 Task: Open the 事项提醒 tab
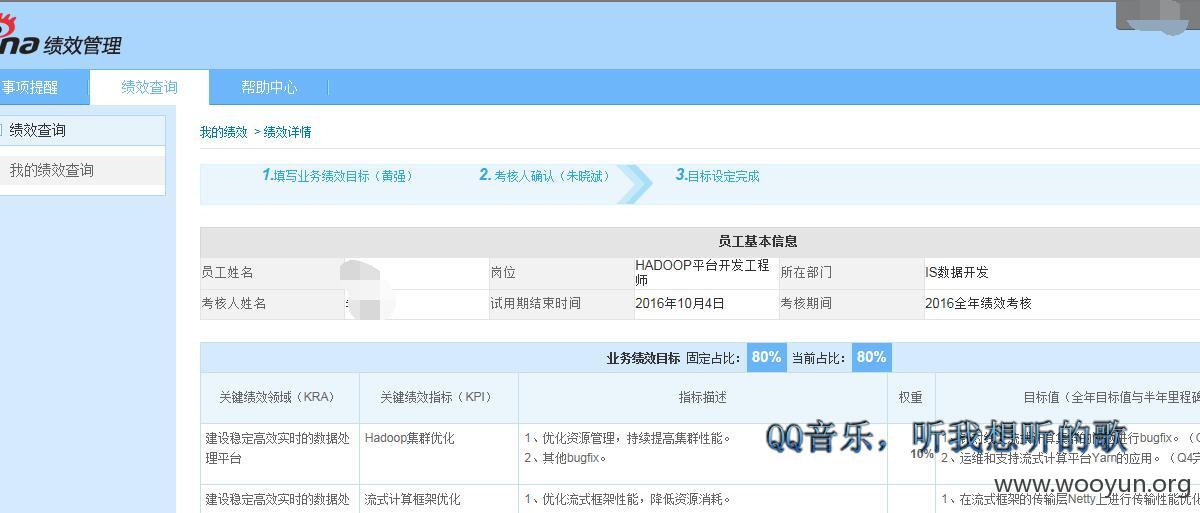click(30, 87)
